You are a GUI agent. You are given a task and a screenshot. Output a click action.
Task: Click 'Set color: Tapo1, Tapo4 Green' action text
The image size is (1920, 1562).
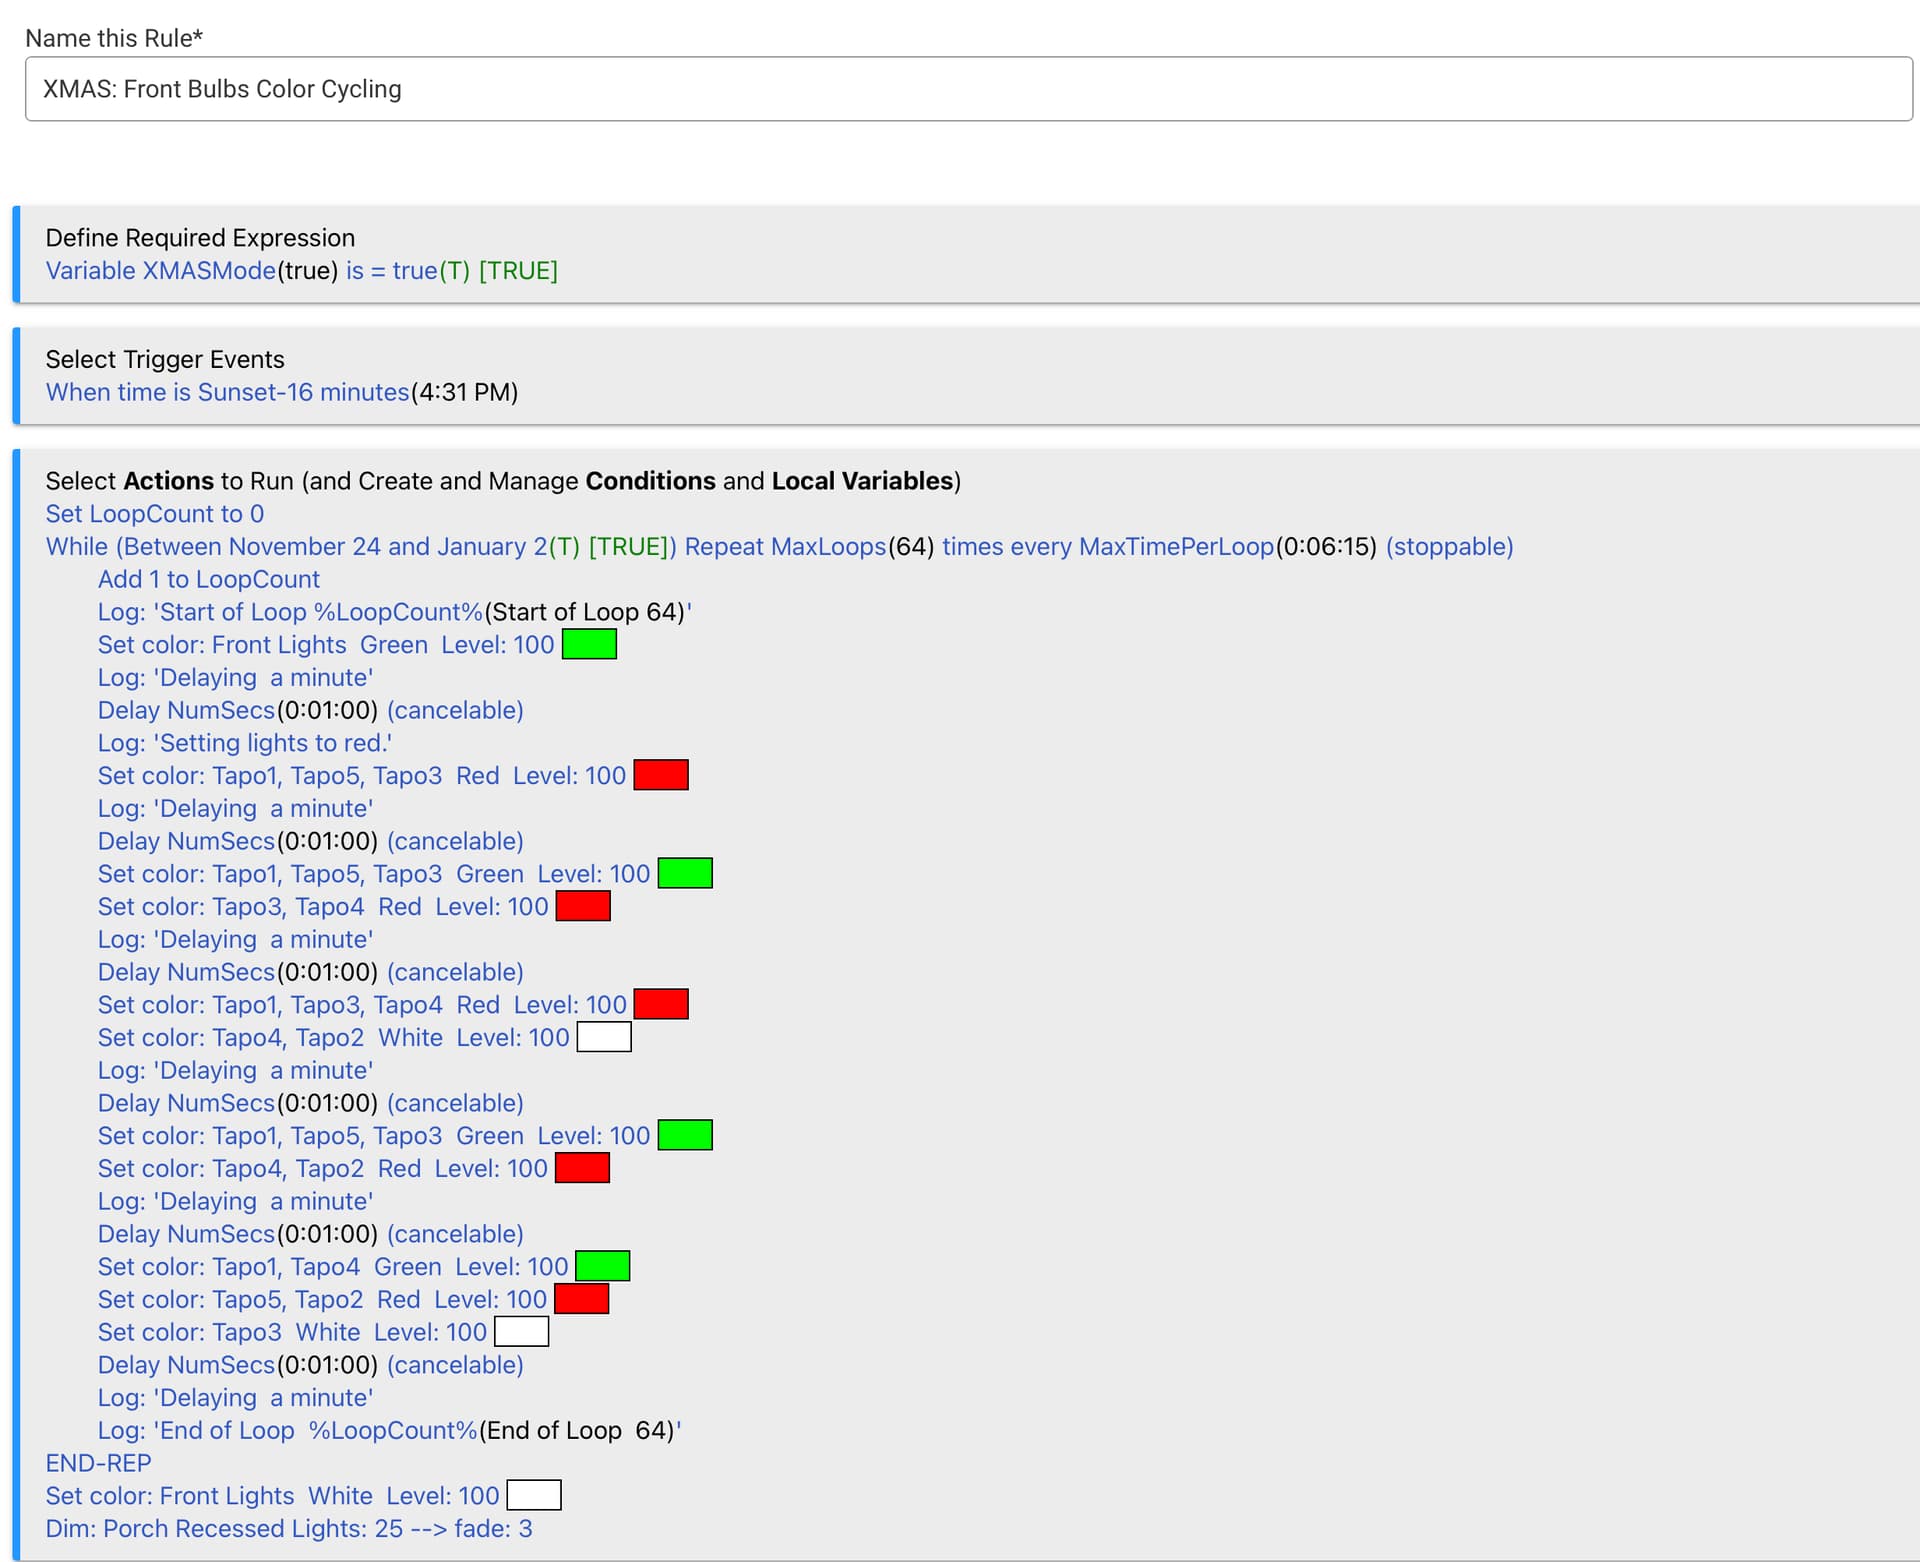coord(333,1267)
